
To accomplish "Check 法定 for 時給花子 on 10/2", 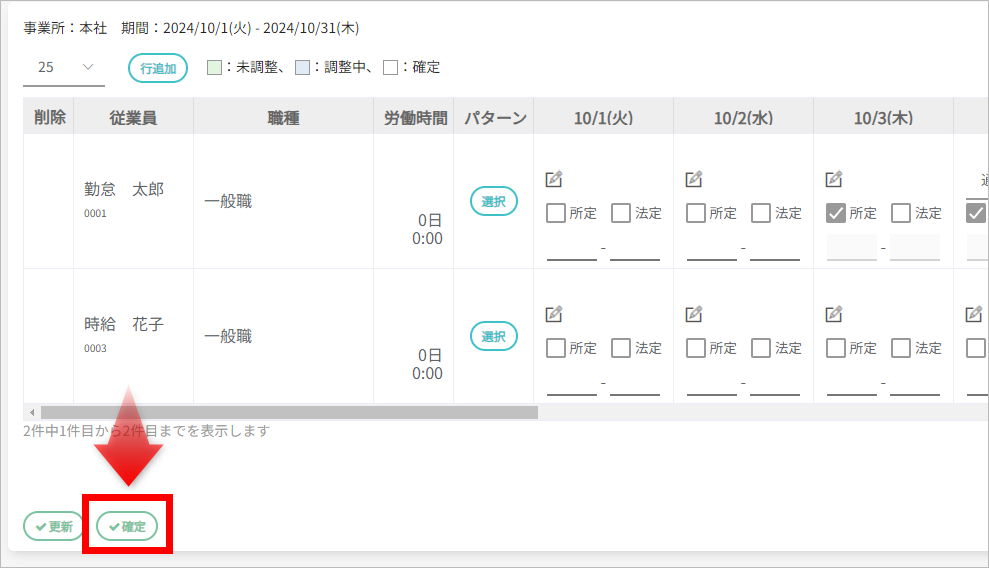I will 761,348.
